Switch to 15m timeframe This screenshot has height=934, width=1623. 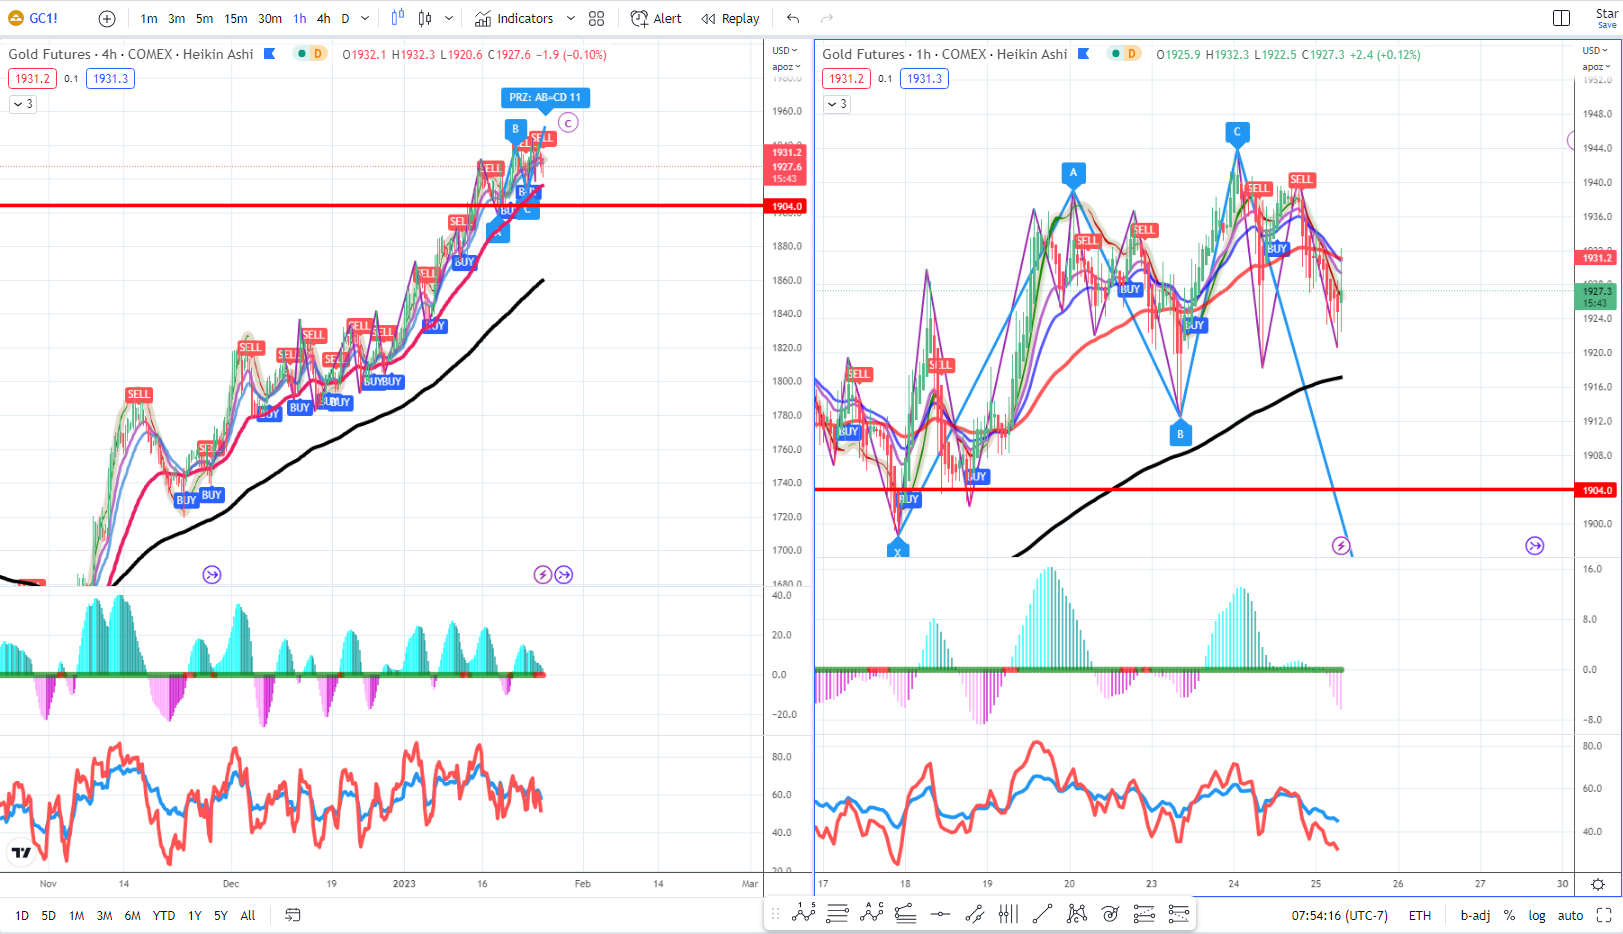(236, 18)
